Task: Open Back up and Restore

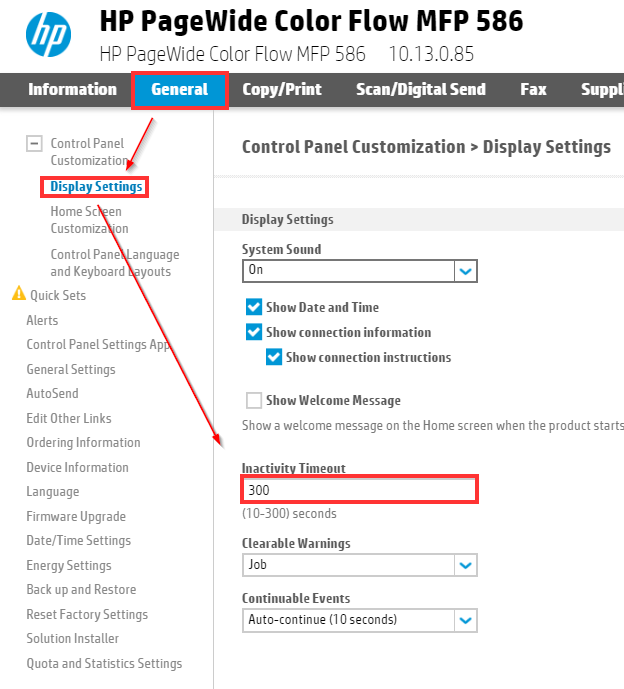Action: (x=81, y=590)
